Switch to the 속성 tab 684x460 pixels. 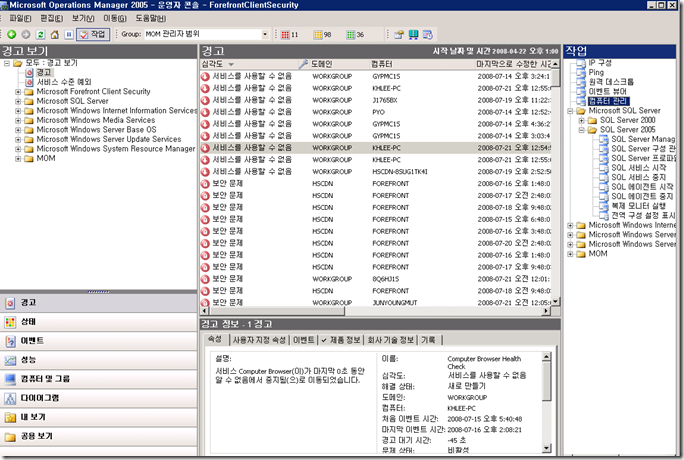pyautogui.click(x=215, y=339)
